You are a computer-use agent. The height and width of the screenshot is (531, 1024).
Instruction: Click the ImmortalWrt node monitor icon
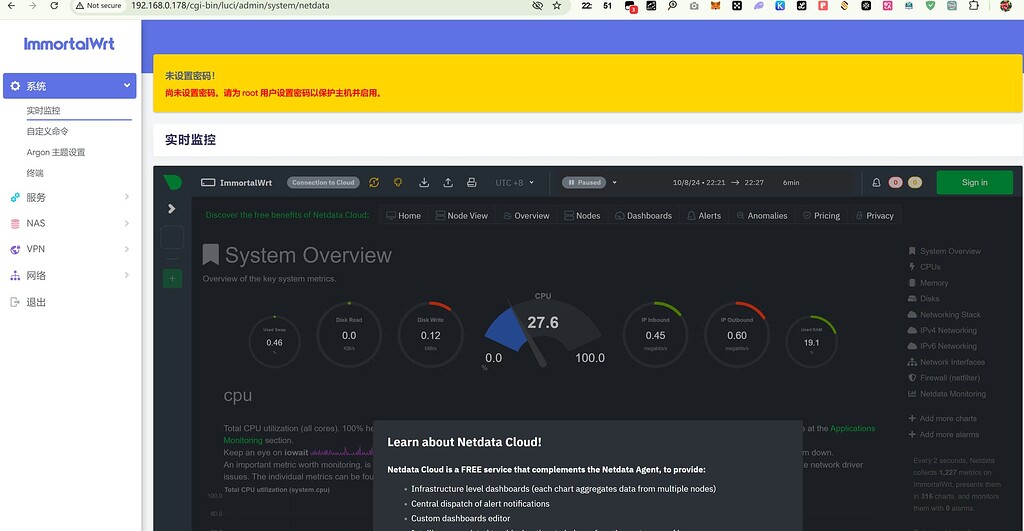tap(208, 183)
